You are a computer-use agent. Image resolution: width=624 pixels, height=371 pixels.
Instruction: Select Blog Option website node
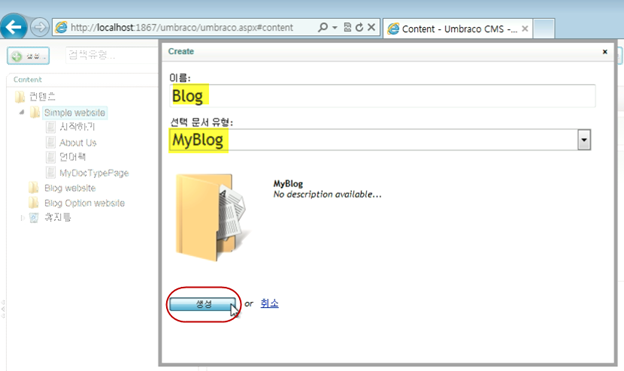click(84, 203)
